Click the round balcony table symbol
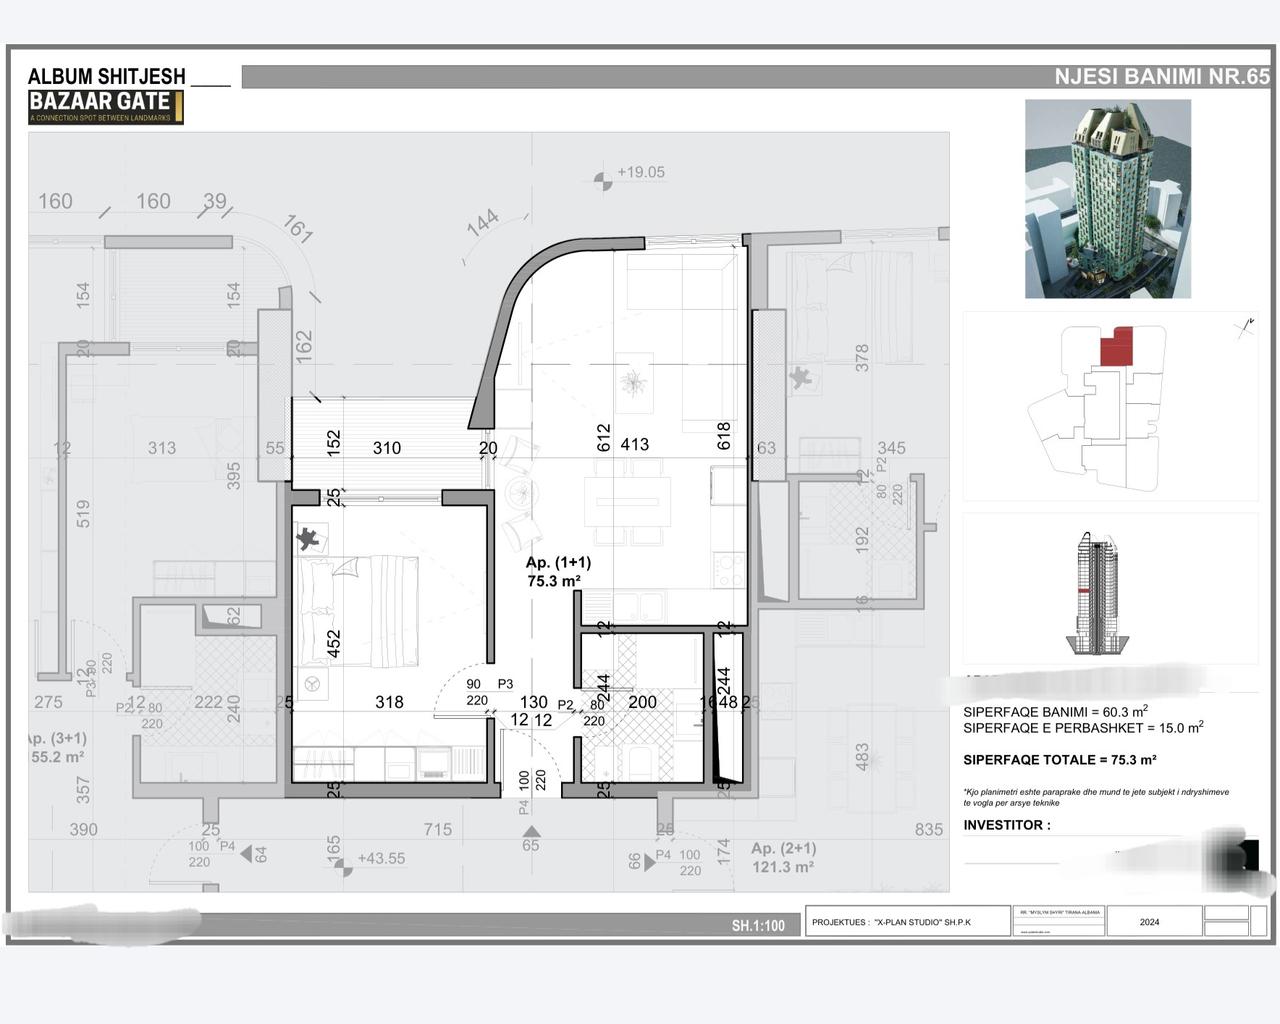The width and height of the screenshot is (1280, 1024). click(520, 491)
